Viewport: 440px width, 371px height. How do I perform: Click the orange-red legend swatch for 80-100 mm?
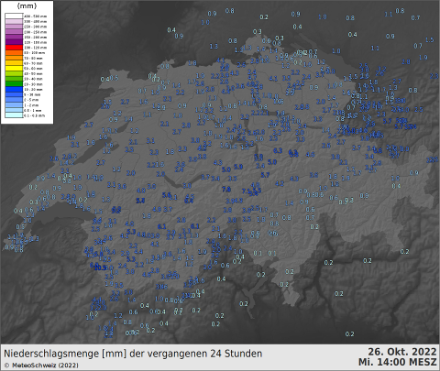pos(14,53)
